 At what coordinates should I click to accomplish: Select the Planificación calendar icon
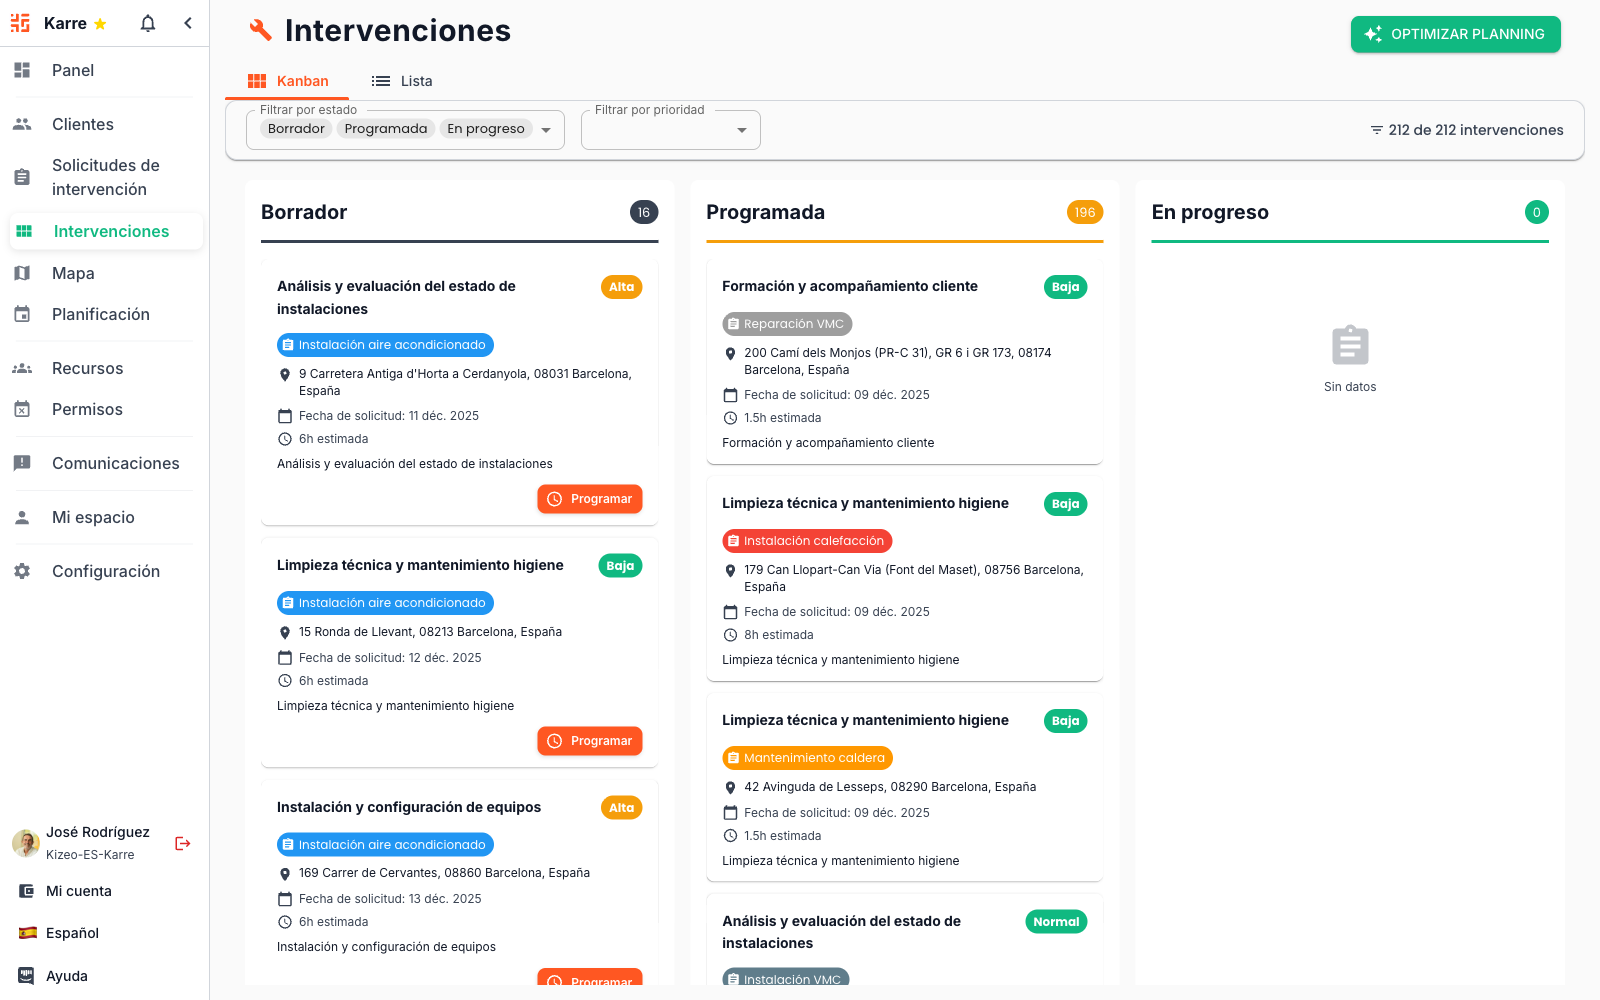(22, 313)
